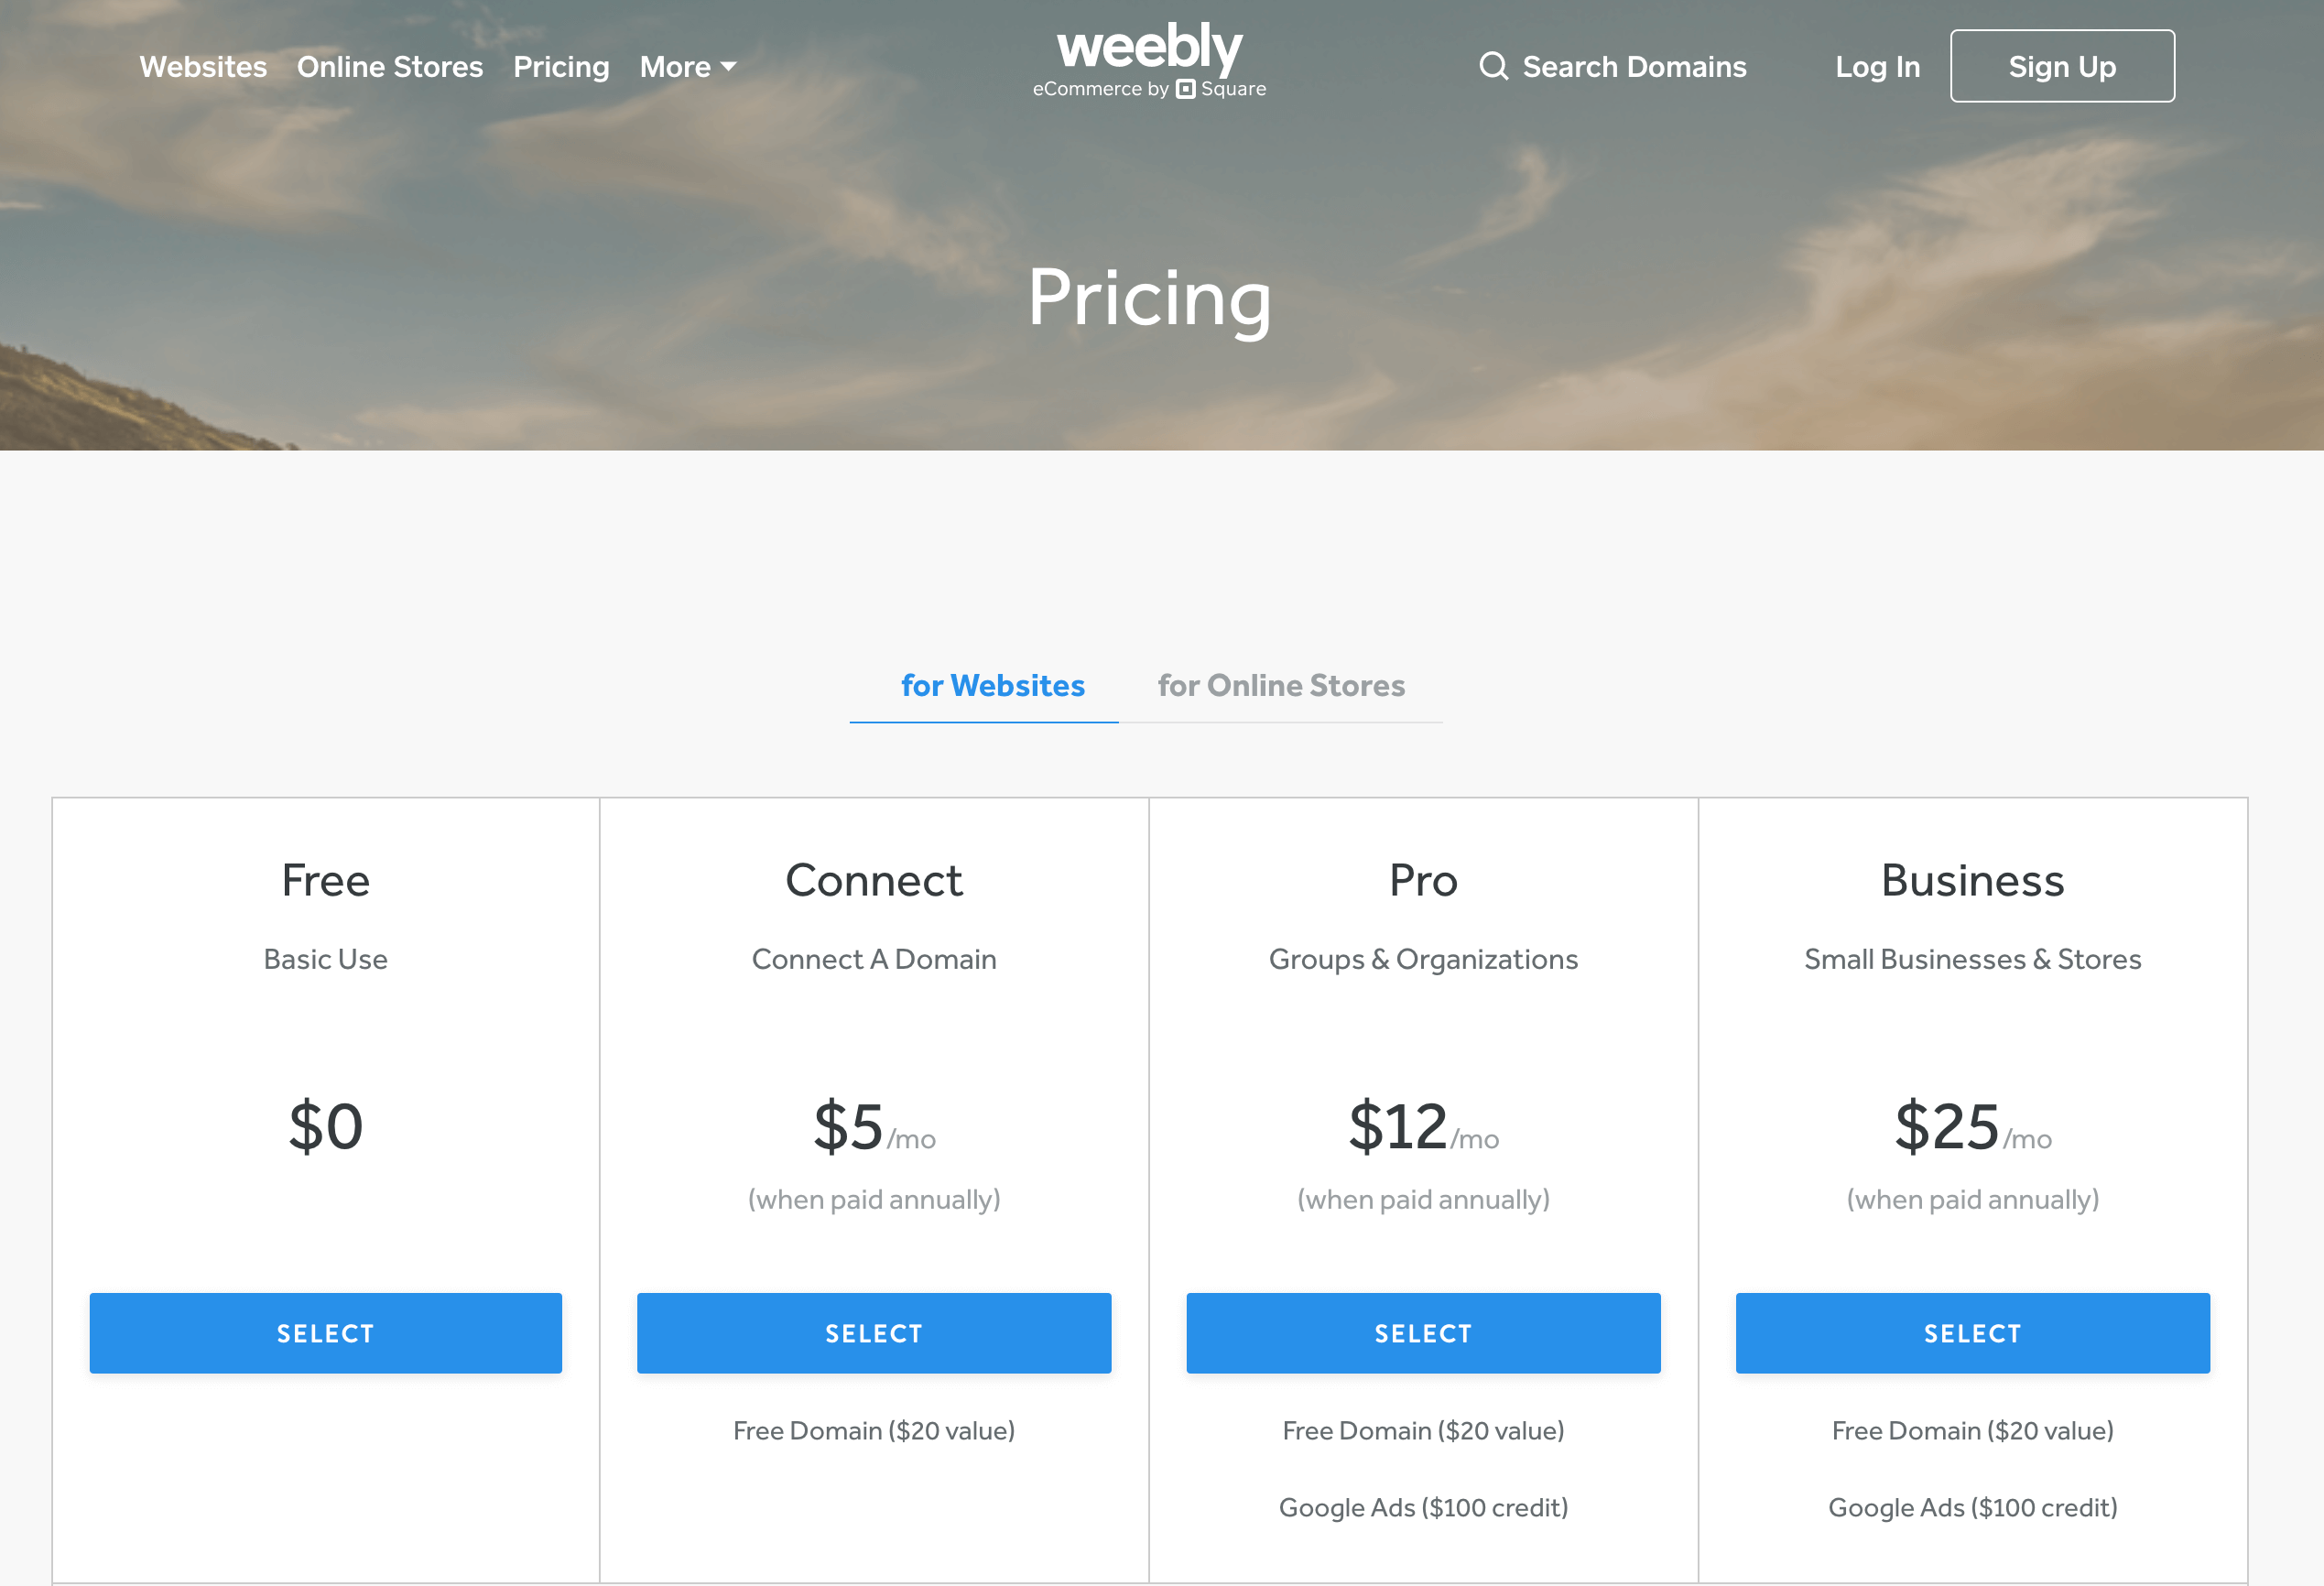Click the Log In link
The image size is (2324, 1586).
click(1875, 65)
